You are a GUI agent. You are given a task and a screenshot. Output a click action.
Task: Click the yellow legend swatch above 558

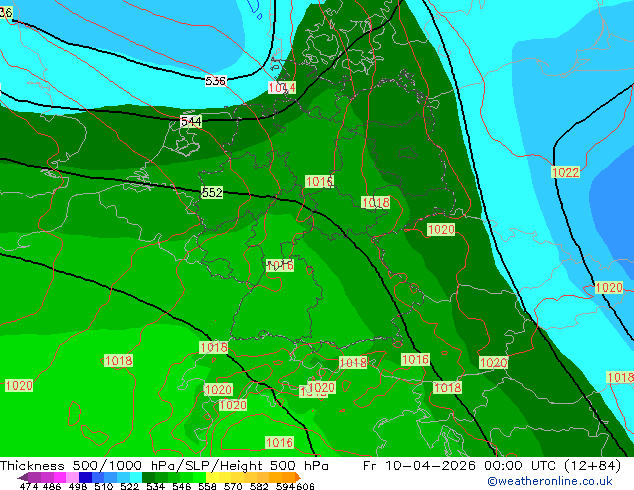tap(212, 477)
